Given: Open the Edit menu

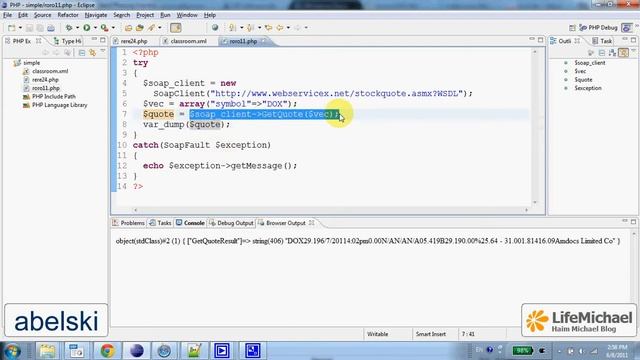Looking at the screenshot, I should [23, 15].
